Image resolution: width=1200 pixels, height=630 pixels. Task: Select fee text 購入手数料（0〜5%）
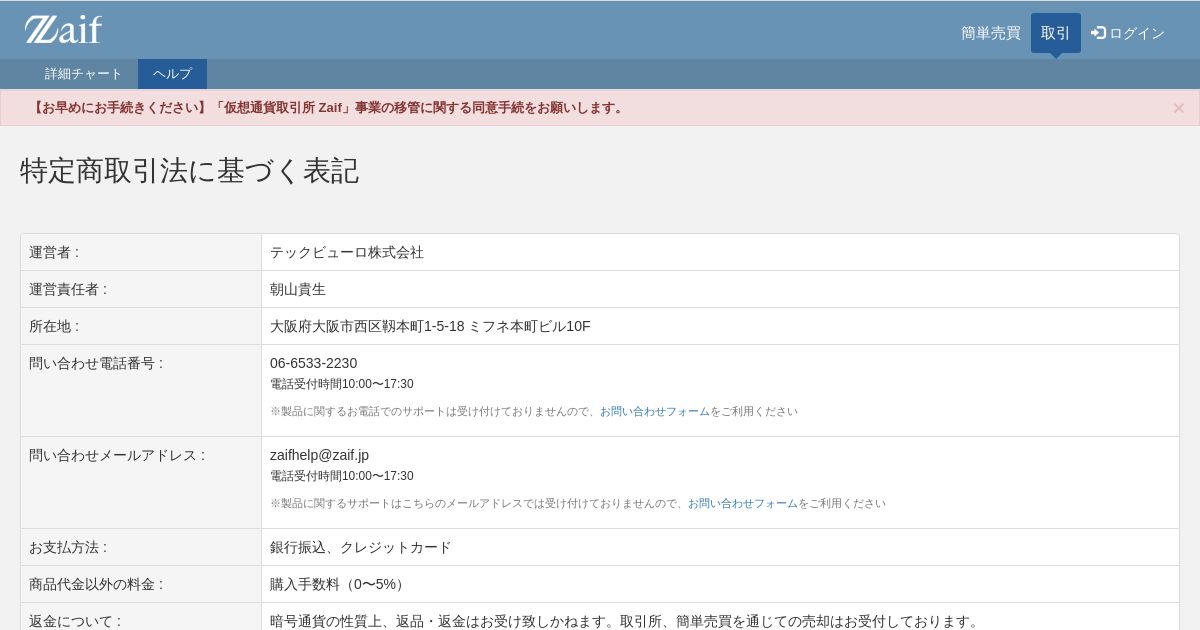339,584
